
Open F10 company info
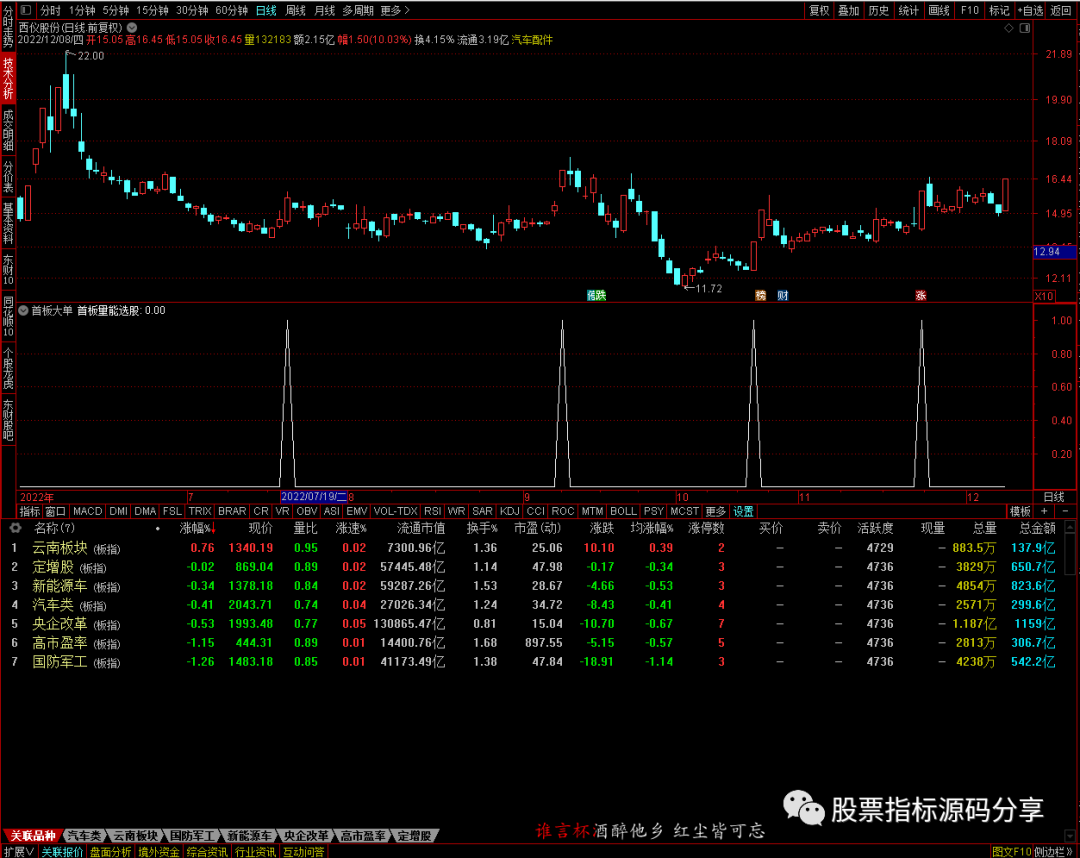click(970, 10)
